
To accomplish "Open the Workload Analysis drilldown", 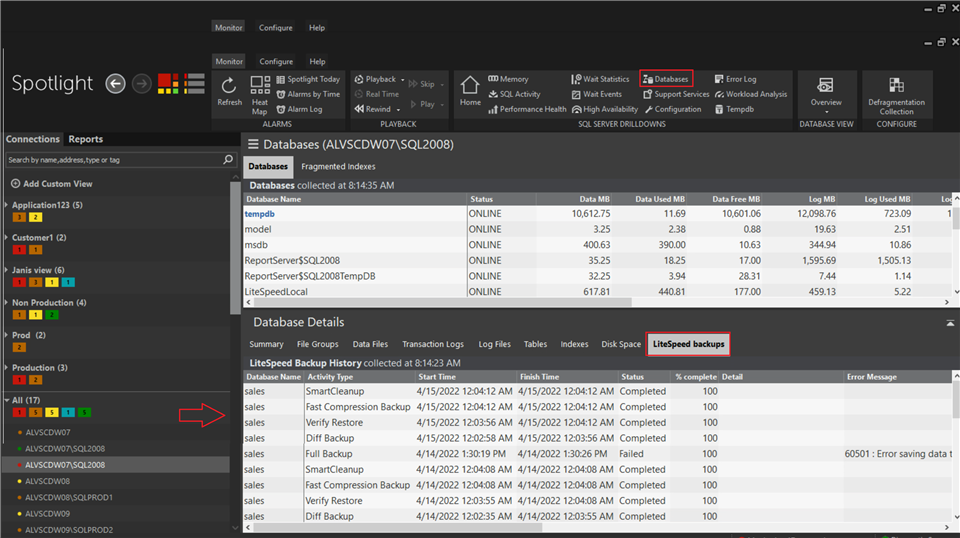I will [751, 94].
